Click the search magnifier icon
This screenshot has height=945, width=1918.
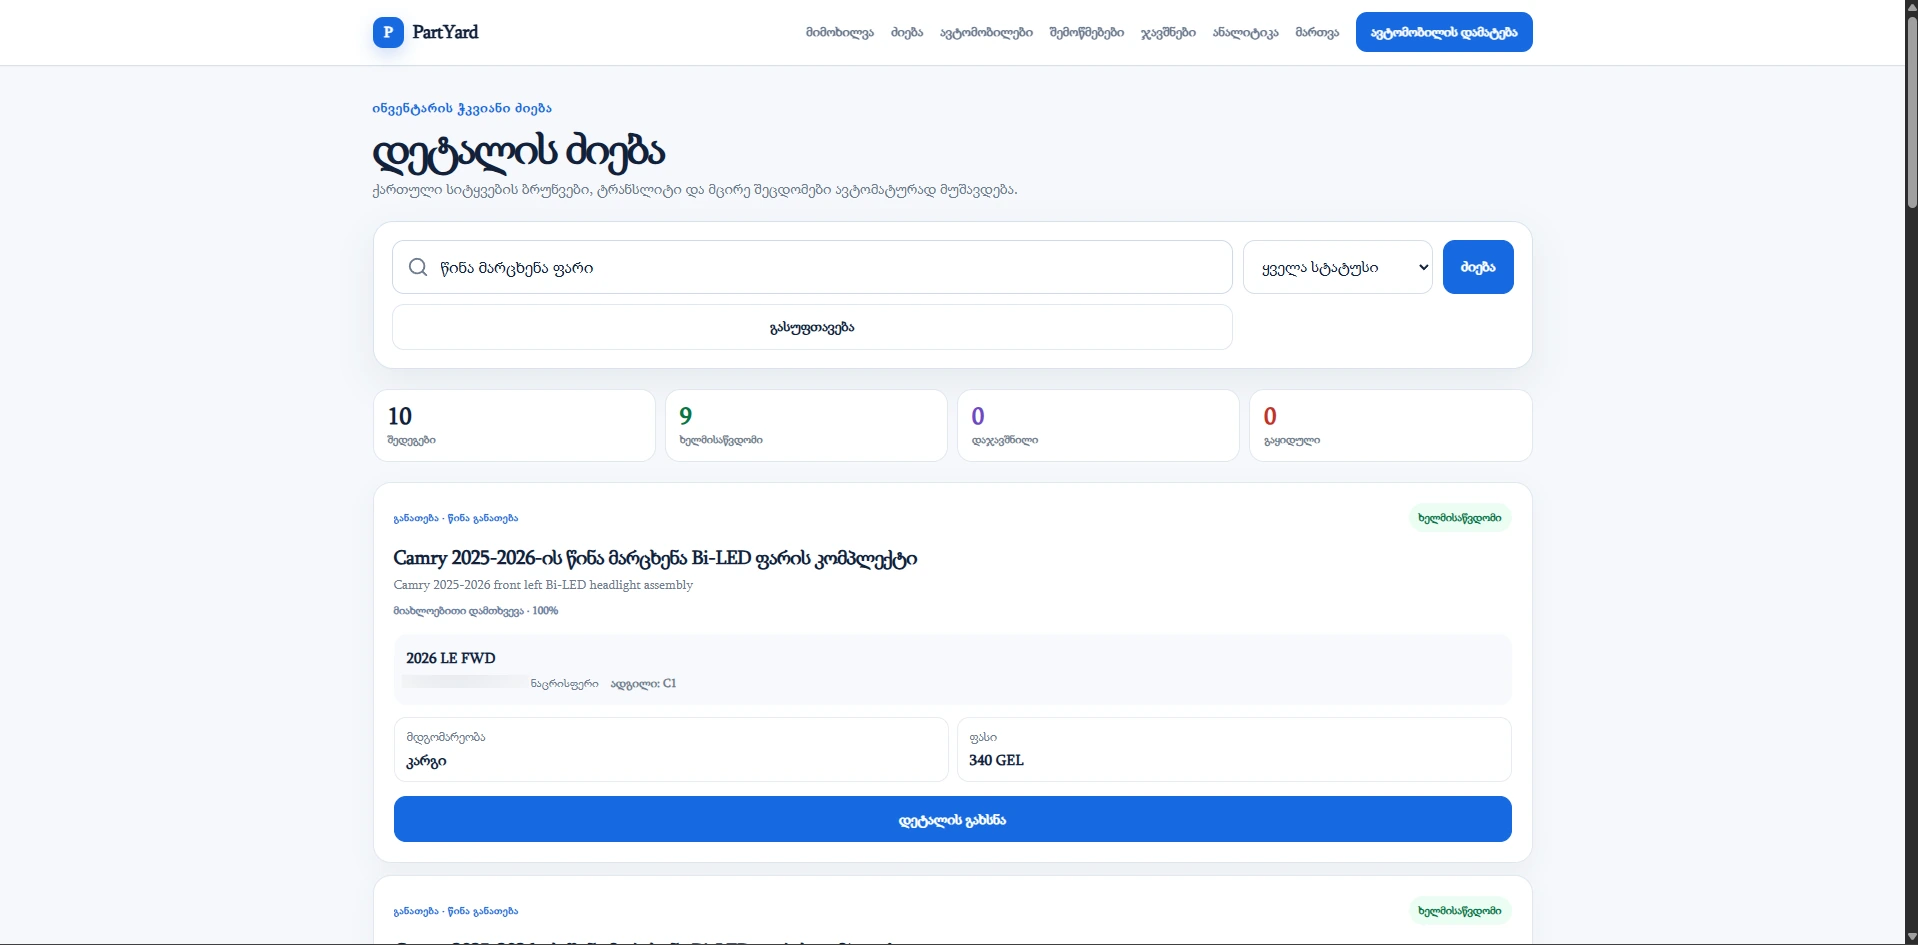(x=418, y=267)
